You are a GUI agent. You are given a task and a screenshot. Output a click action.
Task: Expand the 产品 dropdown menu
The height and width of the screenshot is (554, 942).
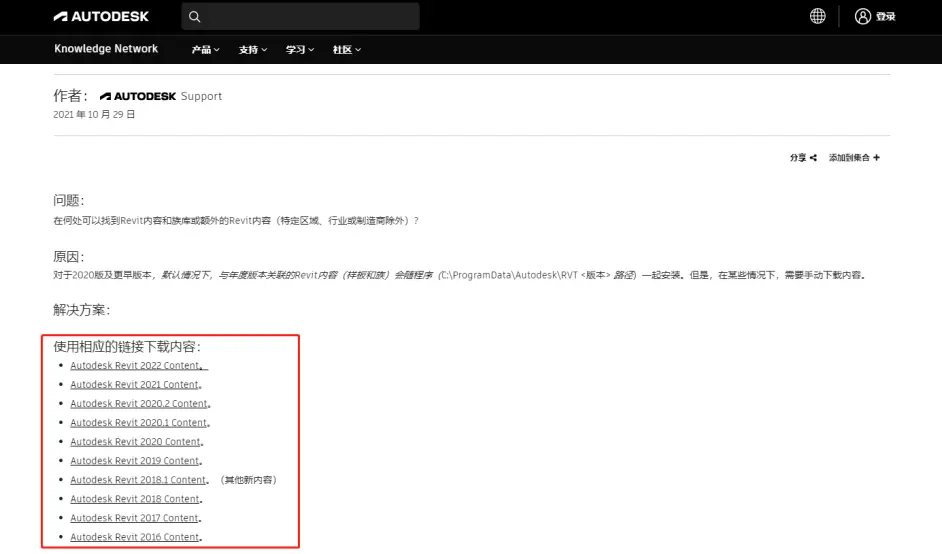pyautogui.click(x=205, y=49)
